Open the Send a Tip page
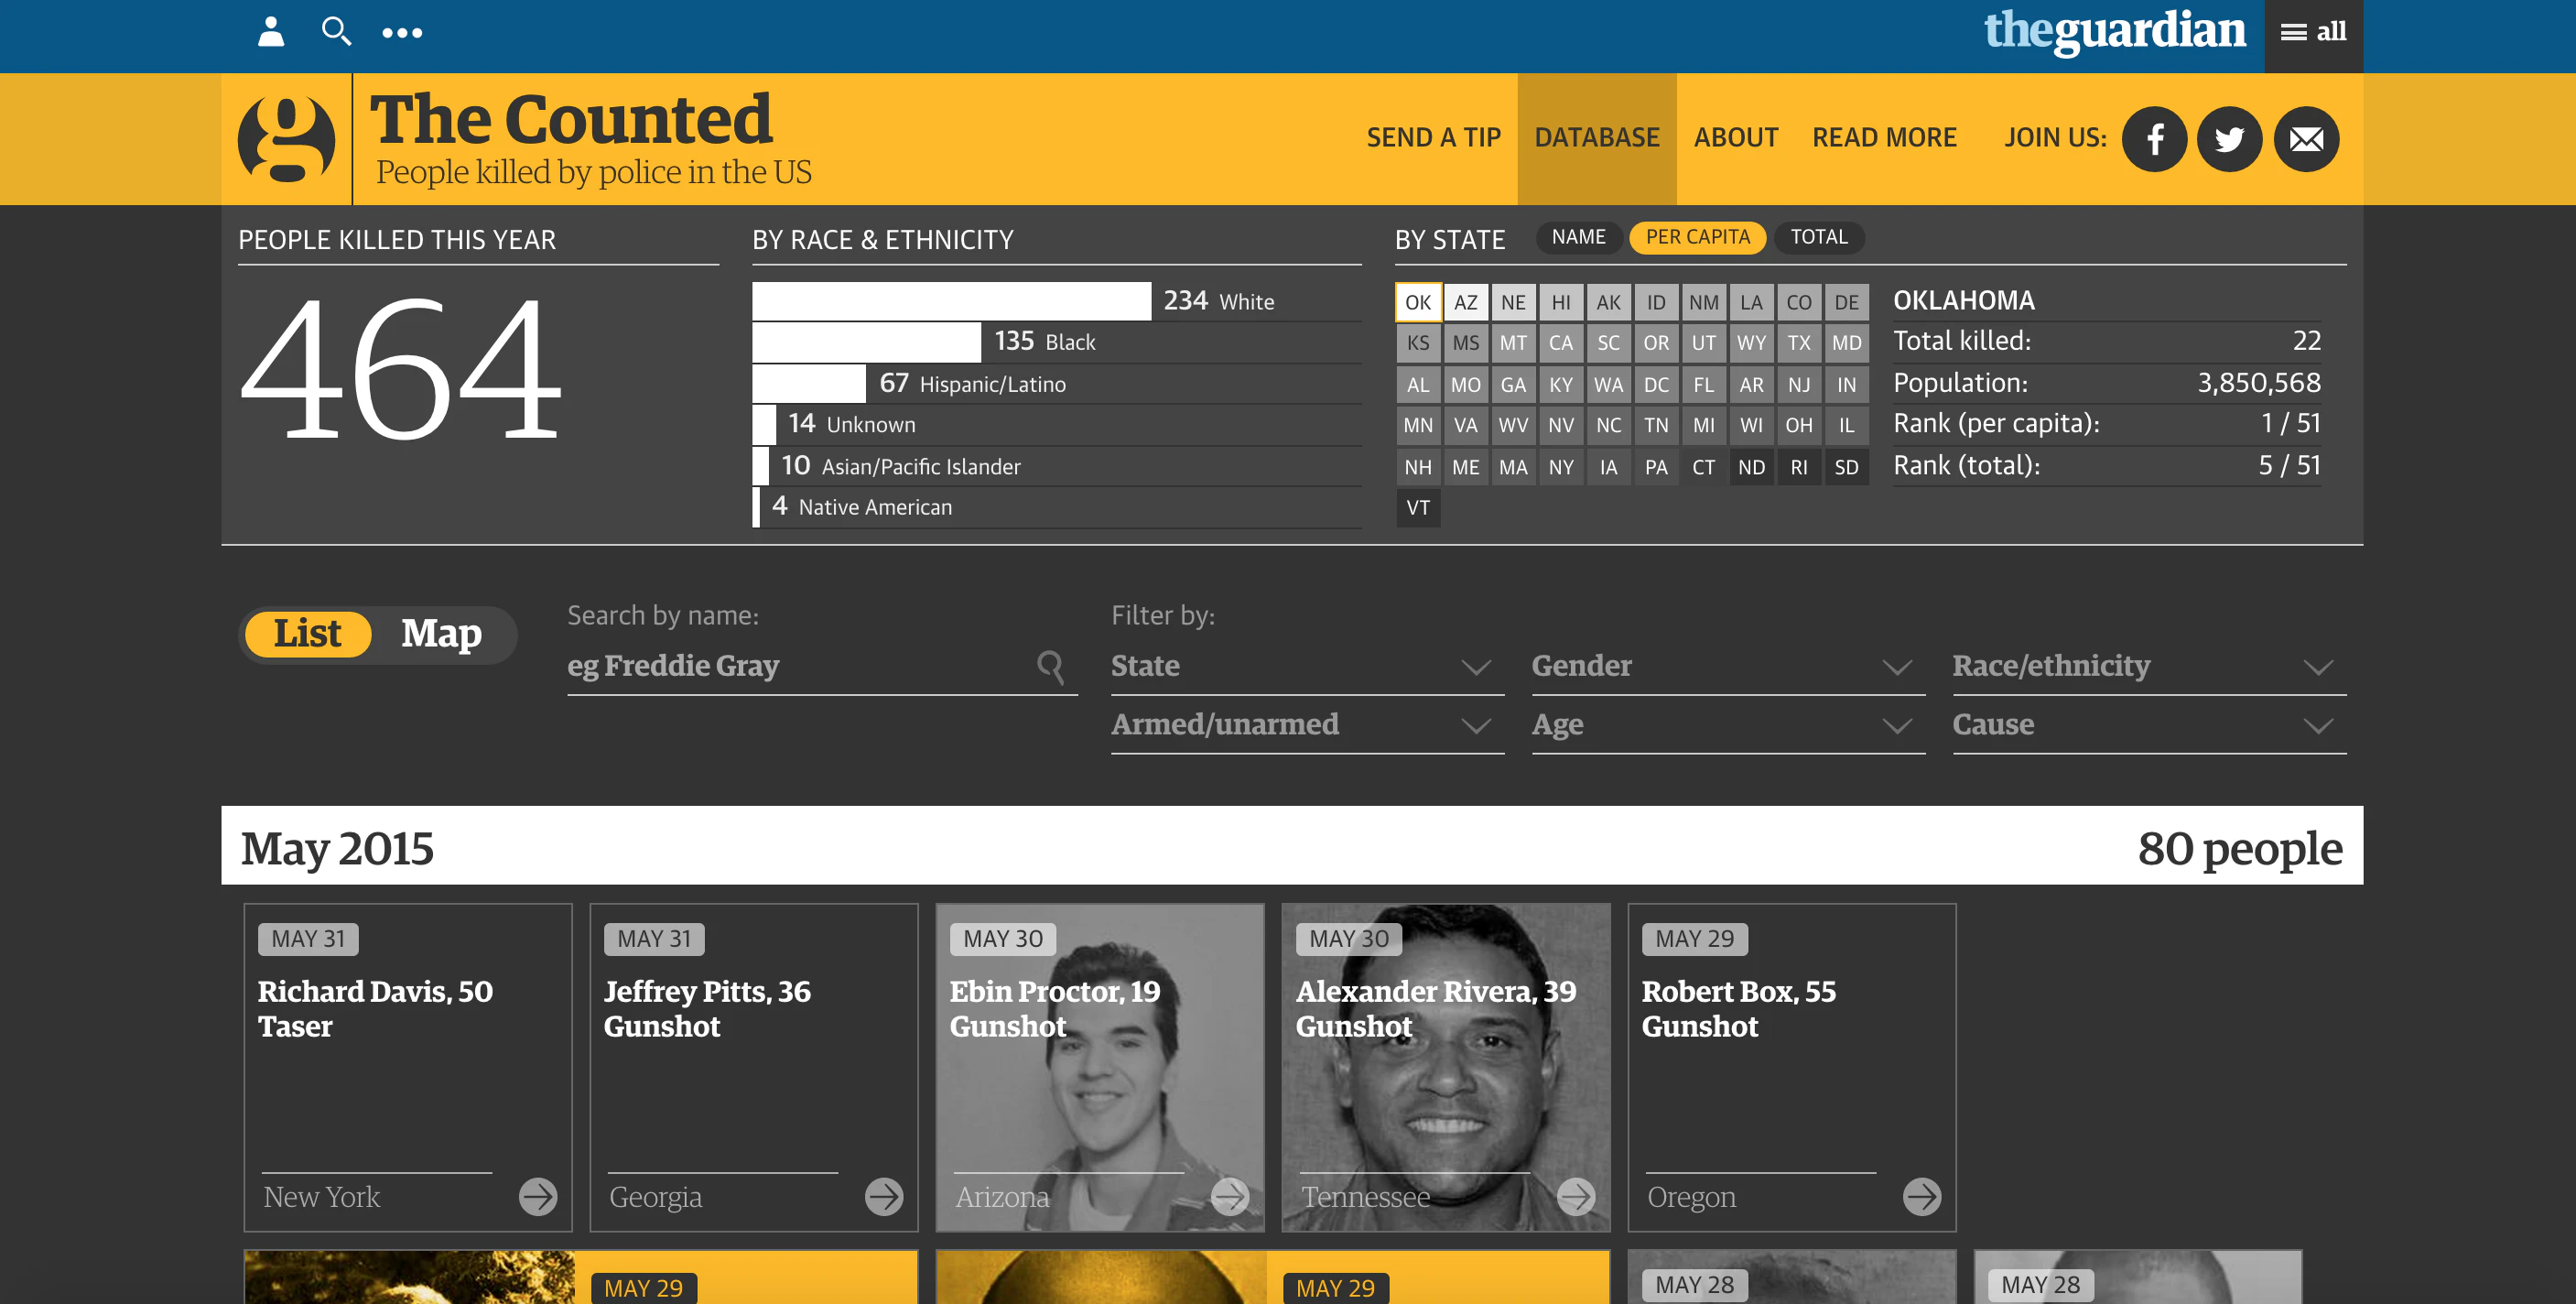This screenshot has width=2576, height=1304. click(1433, 138)
